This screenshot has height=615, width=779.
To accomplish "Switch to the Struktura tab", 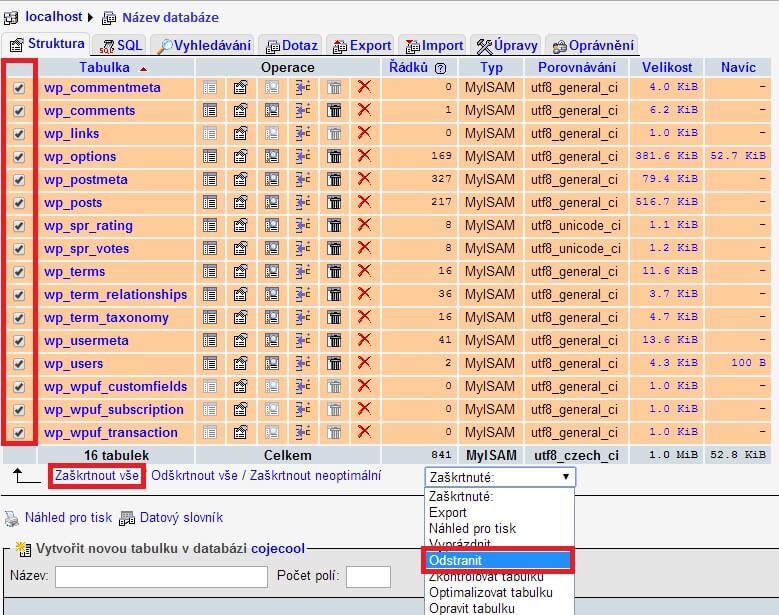I will click(47, 44).
